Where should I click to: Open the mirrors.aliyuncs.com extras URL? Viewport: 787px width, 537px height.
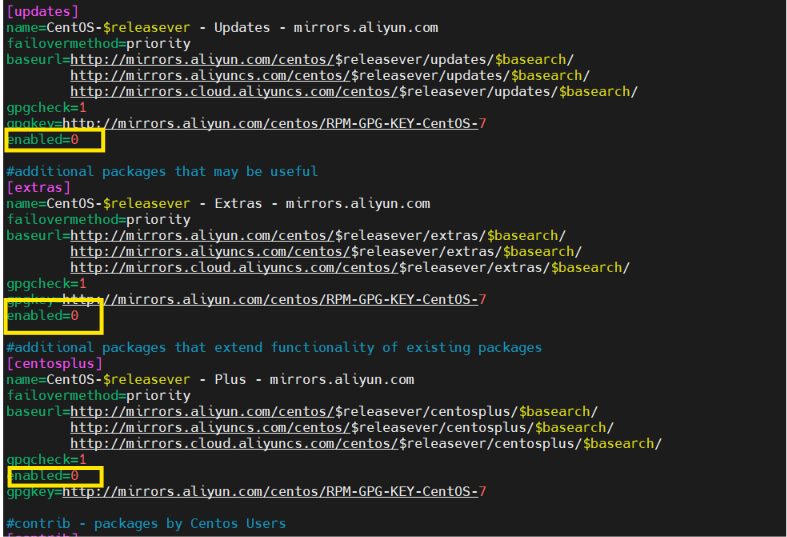(x=326, y=252)
